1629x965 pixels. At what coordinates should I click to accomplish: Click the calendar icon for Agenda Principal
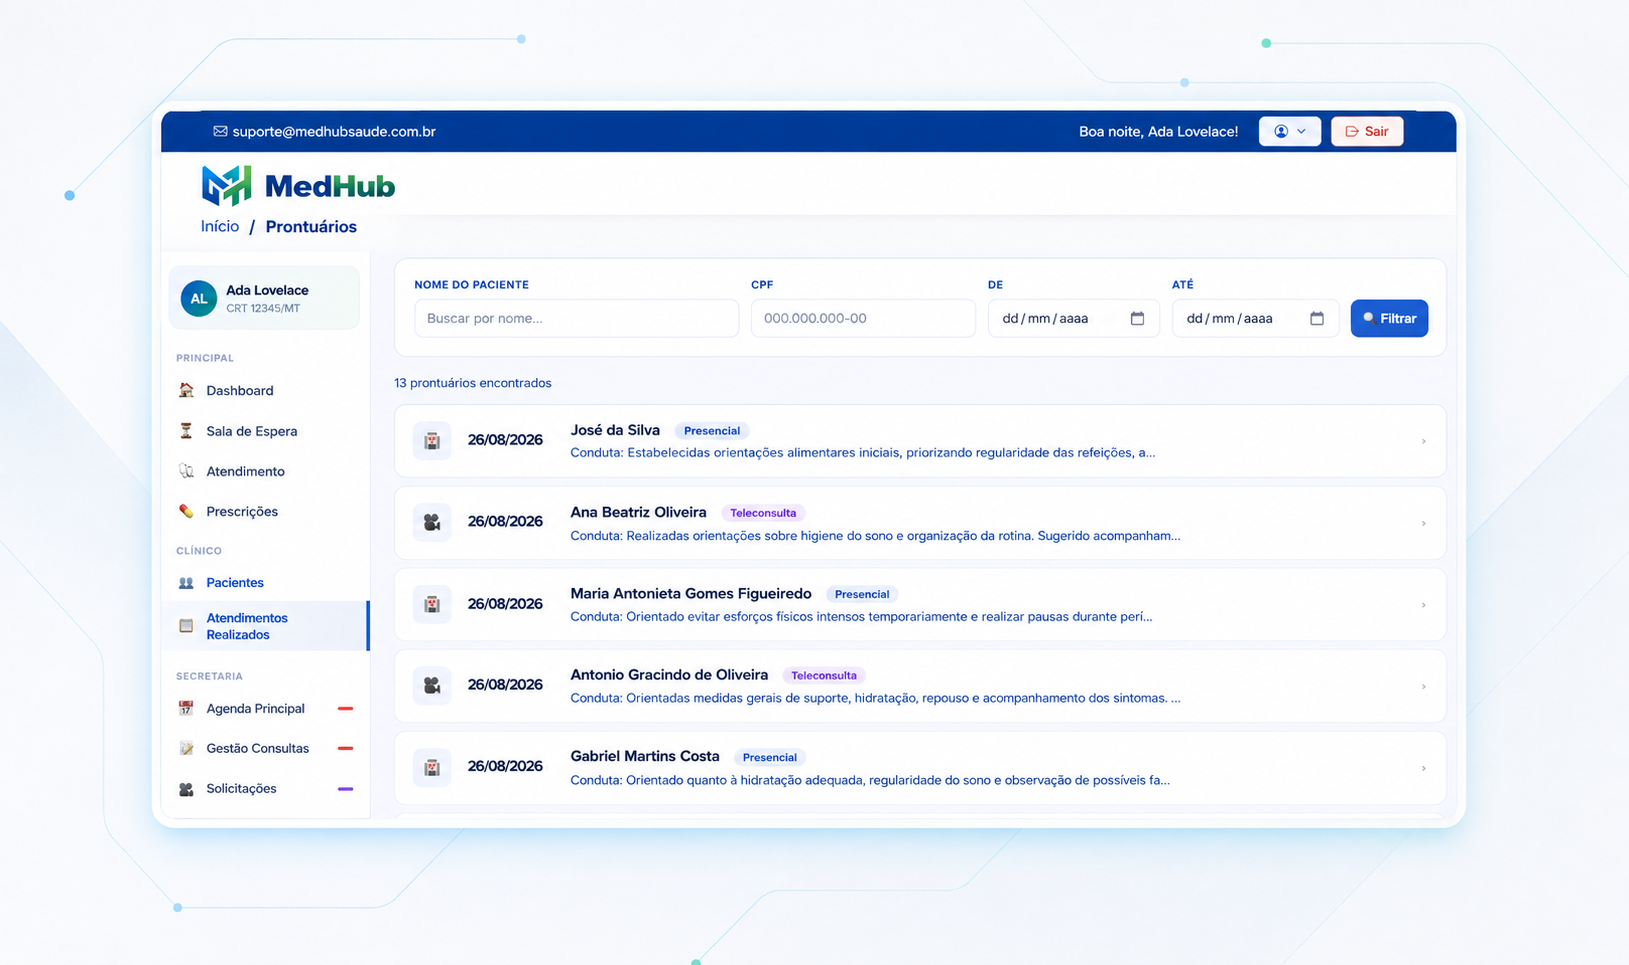click(x=186, y=708)
